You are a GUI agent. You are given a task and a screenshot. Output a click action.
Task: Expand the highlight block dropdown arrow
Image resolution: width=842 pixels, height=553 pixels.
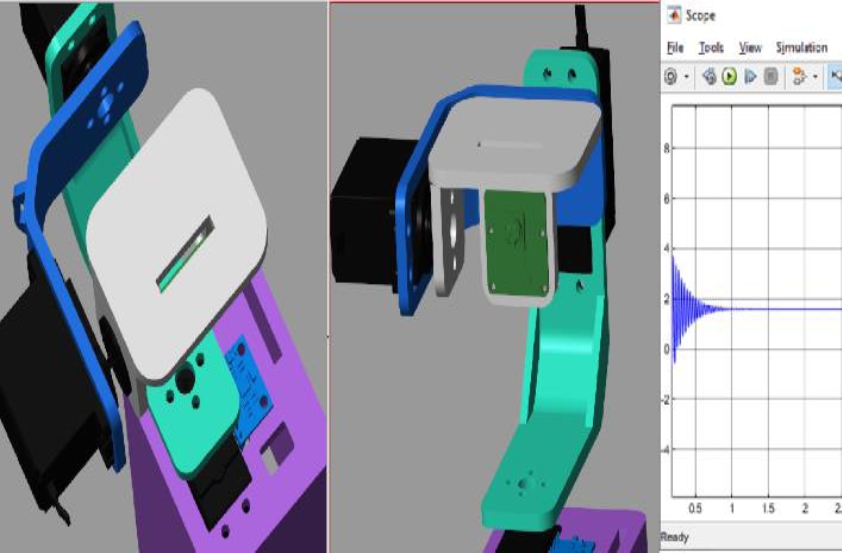(815, 76)
